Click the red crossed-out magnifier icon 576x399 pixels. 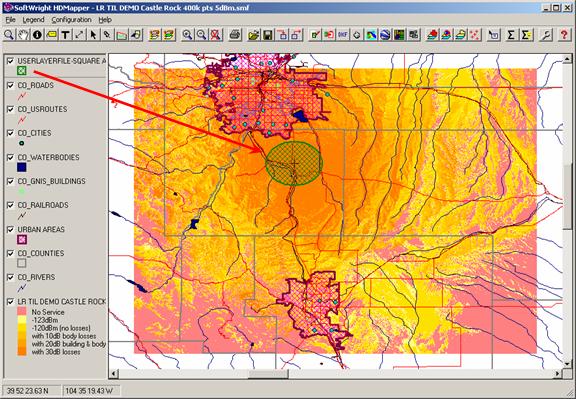point(216,35)
